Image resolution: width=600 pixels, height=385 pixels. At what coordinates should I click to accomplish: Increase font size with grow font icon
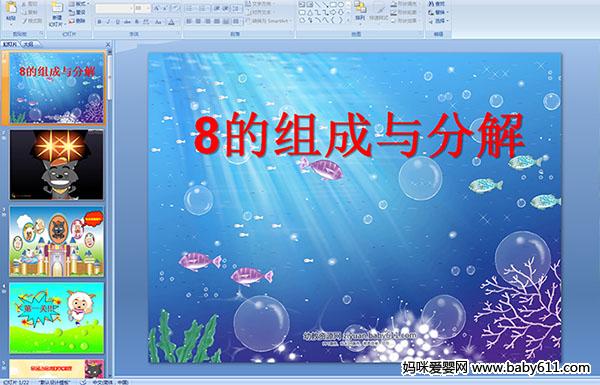tap(157, 8)
